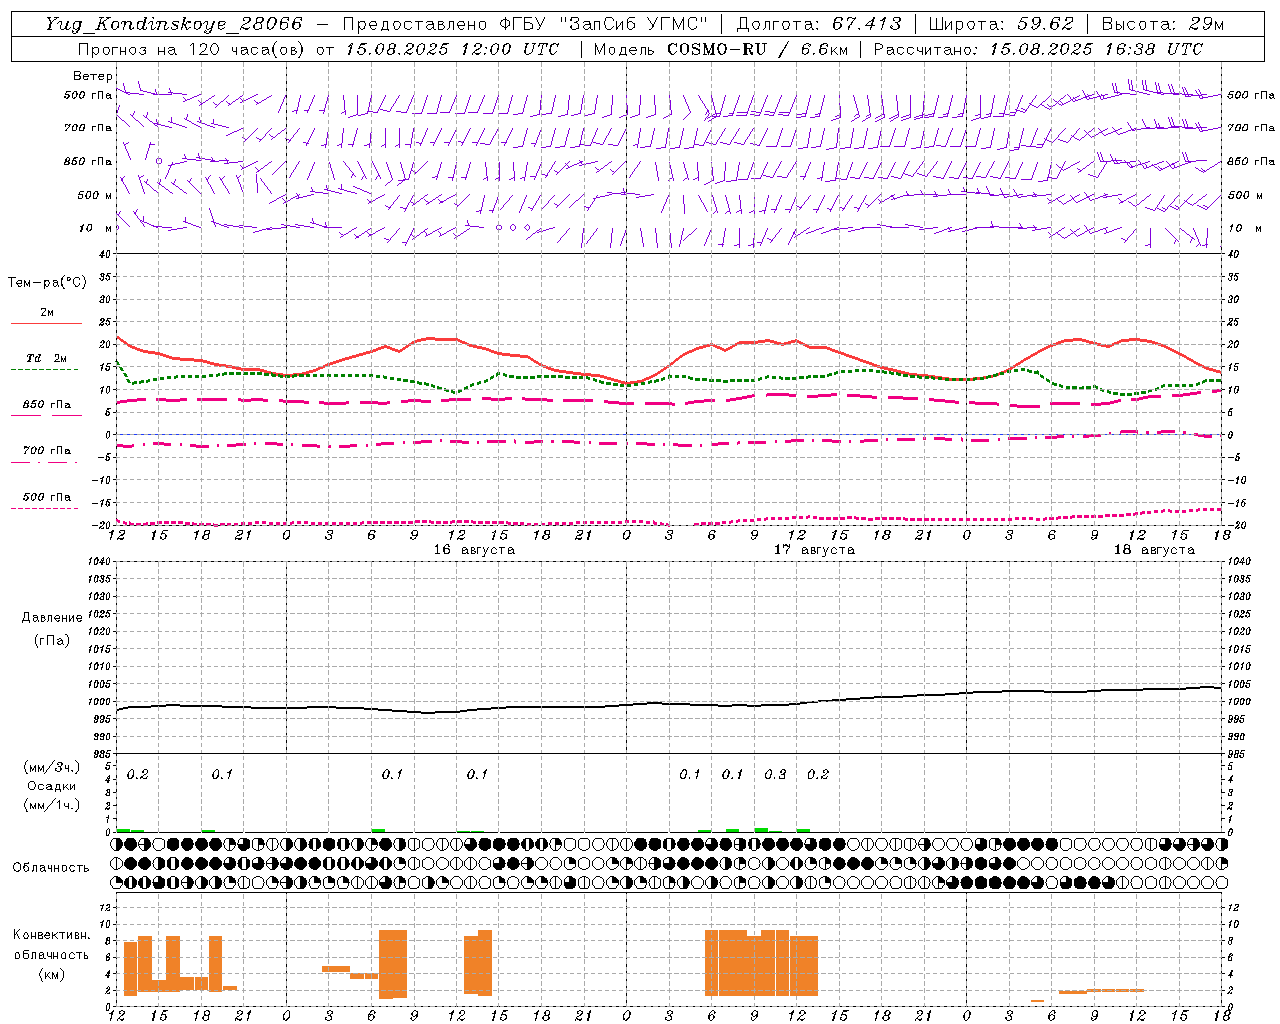Click the ФГБУ "ЗапСиб УГМС" provider text

point(603,24)
